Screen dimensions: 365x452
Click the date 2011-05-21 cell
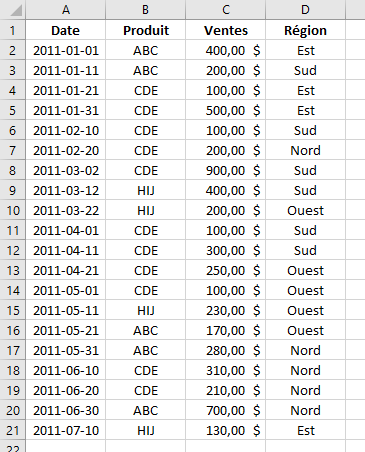66,330
